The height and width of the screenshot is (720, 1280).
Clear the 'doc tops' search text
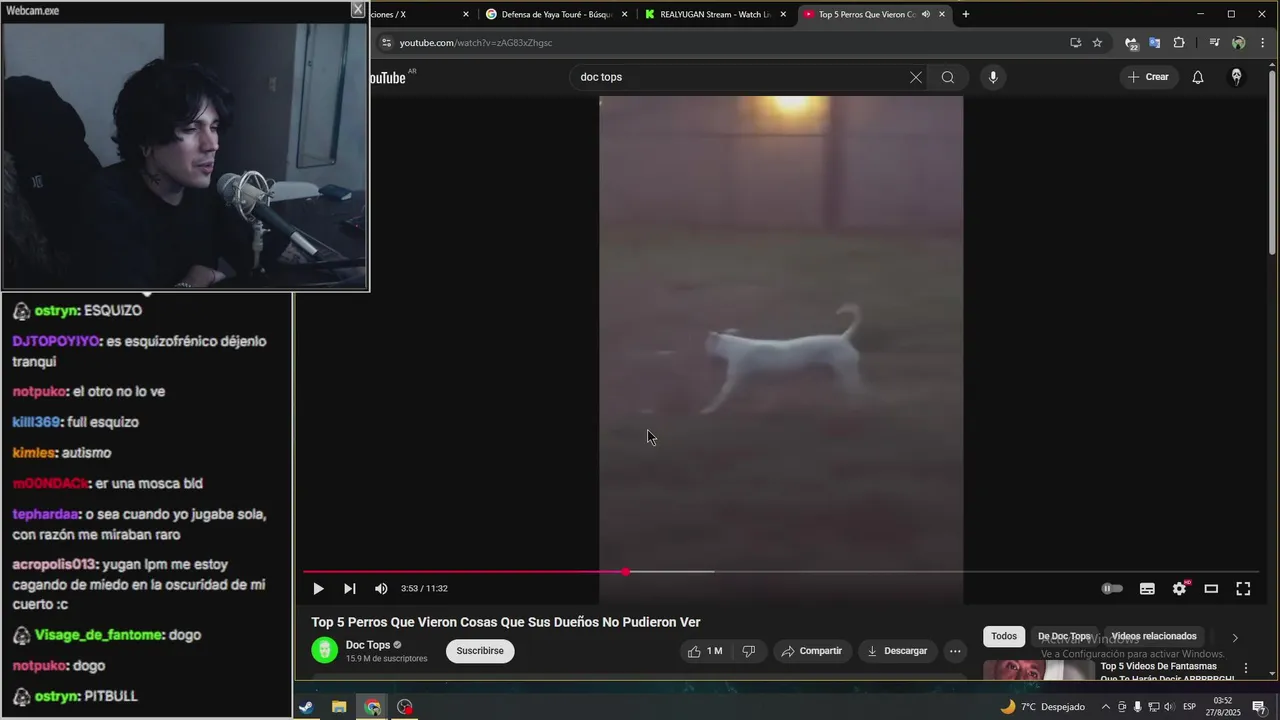point(915,77)
